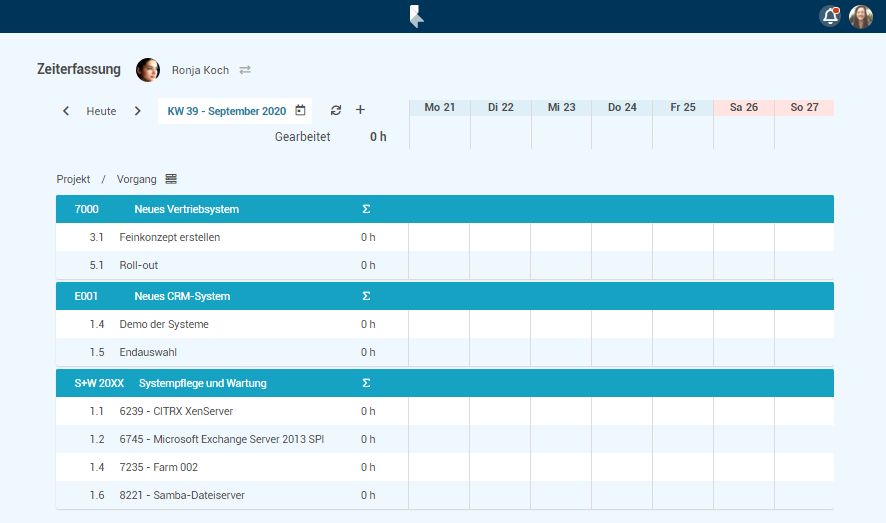This screenshot has height=523, width=886.
Task: Toggle the Projekt/Vorgang list view icon
Action: tap(171, 179)
